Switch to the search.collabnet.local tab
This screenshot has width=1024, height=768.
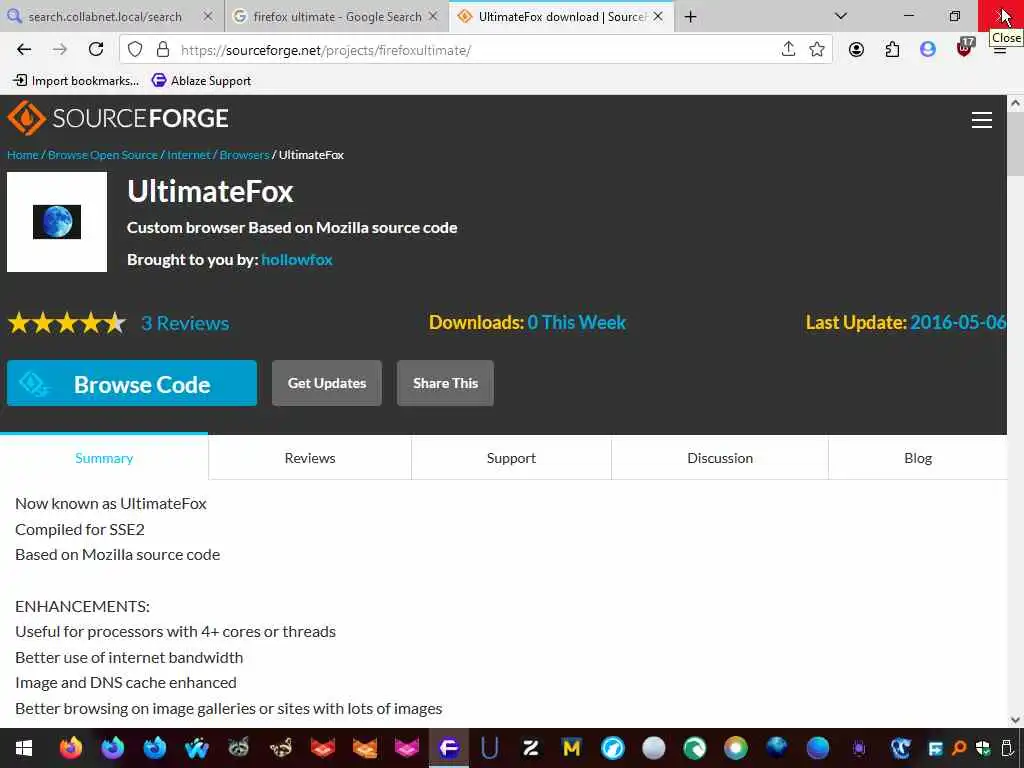(104, 17)
